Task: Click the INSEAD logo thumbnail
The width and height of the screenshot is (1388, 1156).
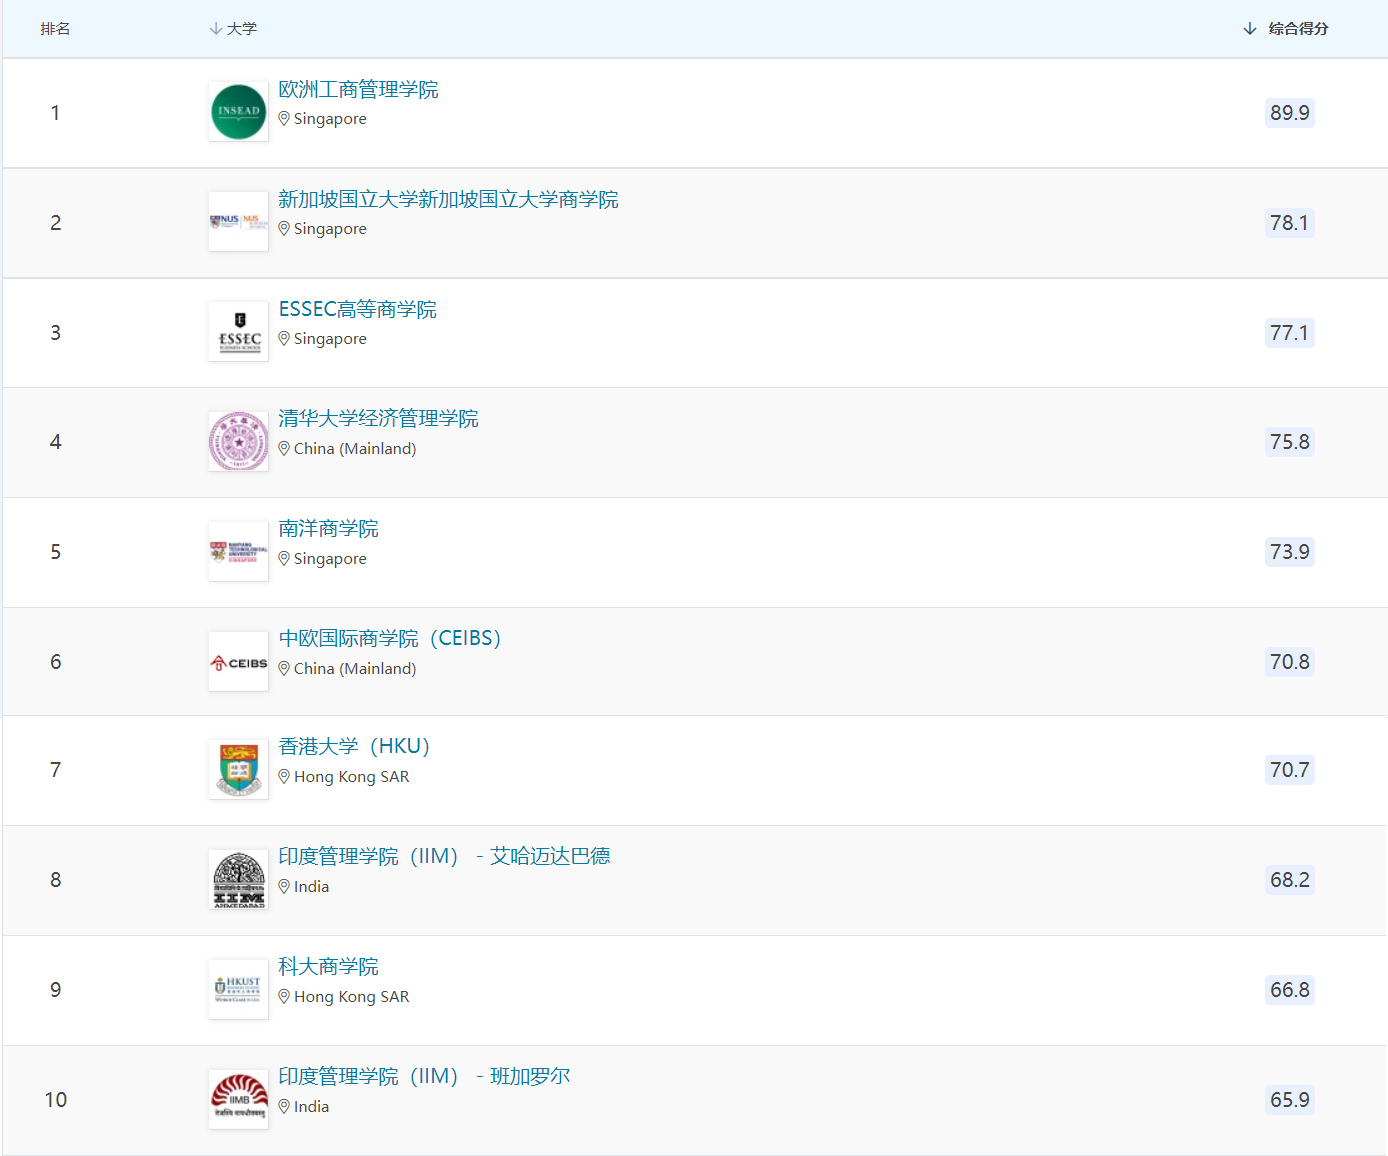Action: click(239, 111)
